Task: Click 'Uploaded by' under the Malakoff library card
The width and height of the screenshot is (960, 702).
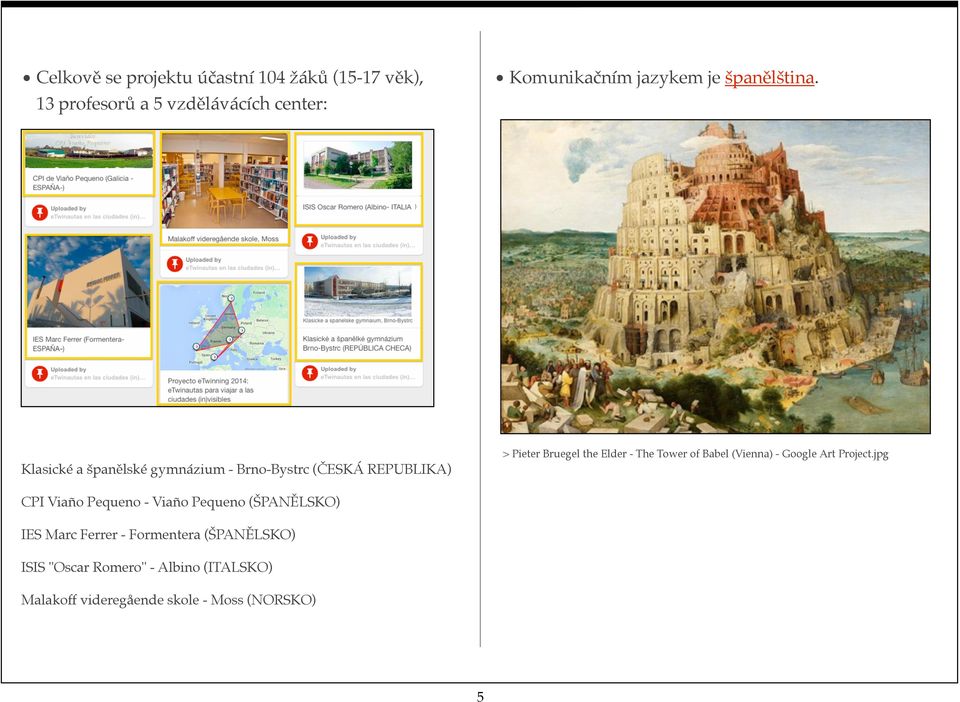Action: click(x=203, y=260)
